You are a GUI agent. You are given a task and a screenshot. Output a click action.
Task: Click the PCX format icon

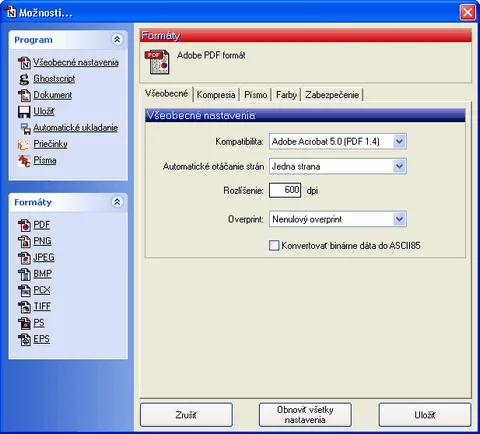(x=24, y=290)
